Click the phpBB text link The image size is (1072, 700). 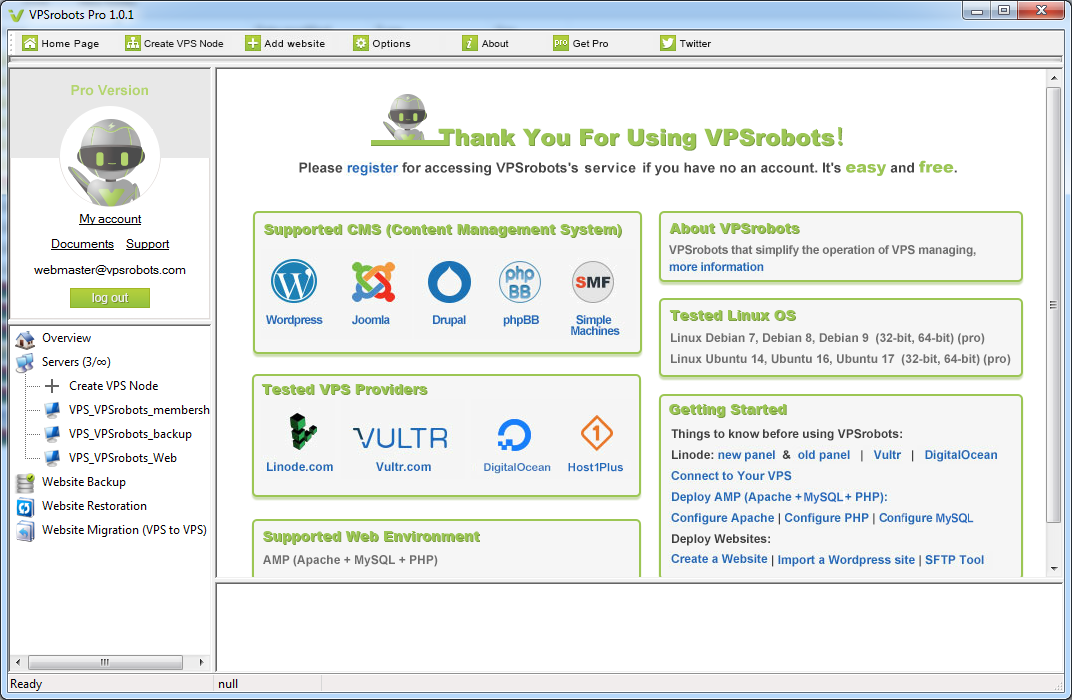(521, 320)
